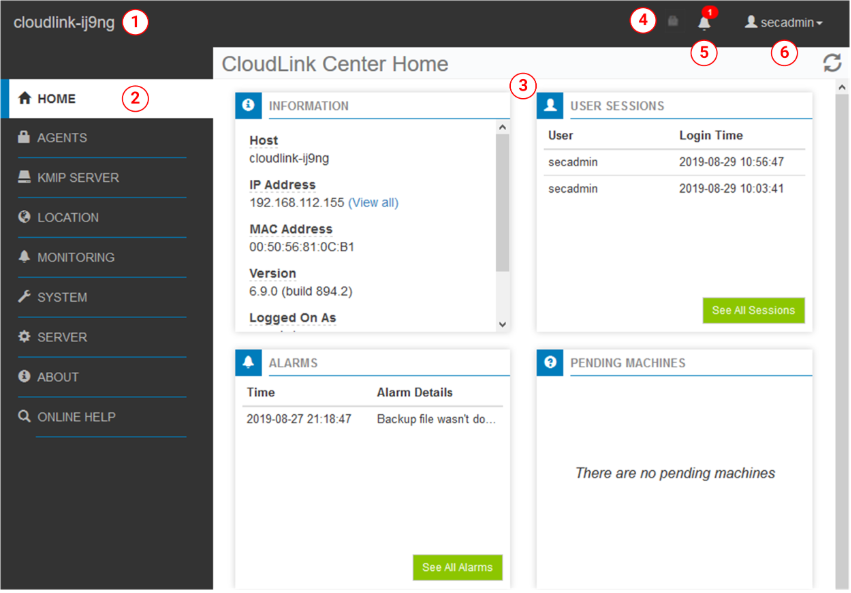The image size is (851, 593).
Task: Click the System wrench icon
Action: tap(27, 297)
